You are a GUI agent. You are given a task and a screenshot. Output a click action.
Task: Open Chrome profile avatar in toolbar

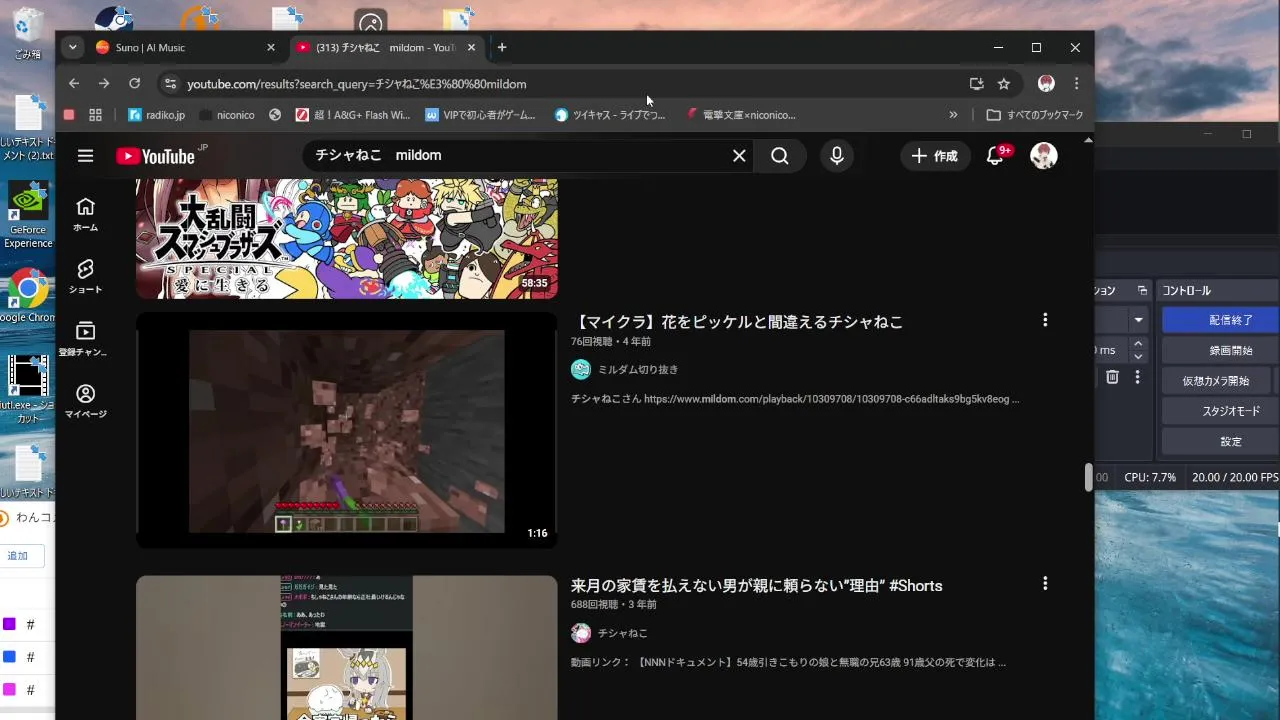click(x=1046, y=84)
